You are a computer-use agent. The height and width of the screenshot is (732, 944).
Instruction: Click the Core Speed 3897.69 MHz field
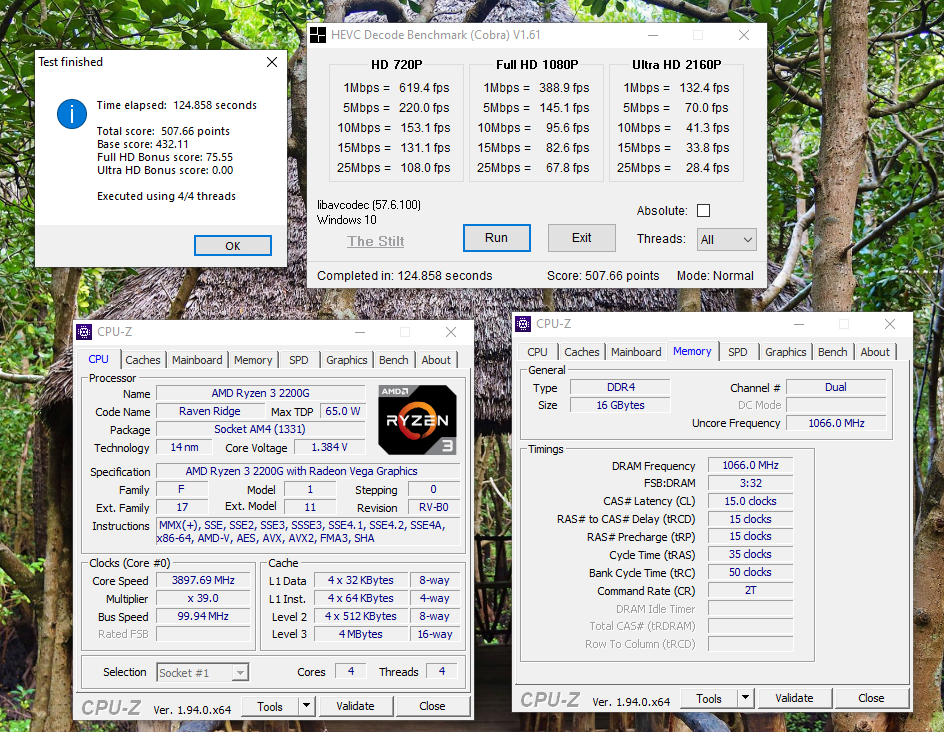click(203, 580)
